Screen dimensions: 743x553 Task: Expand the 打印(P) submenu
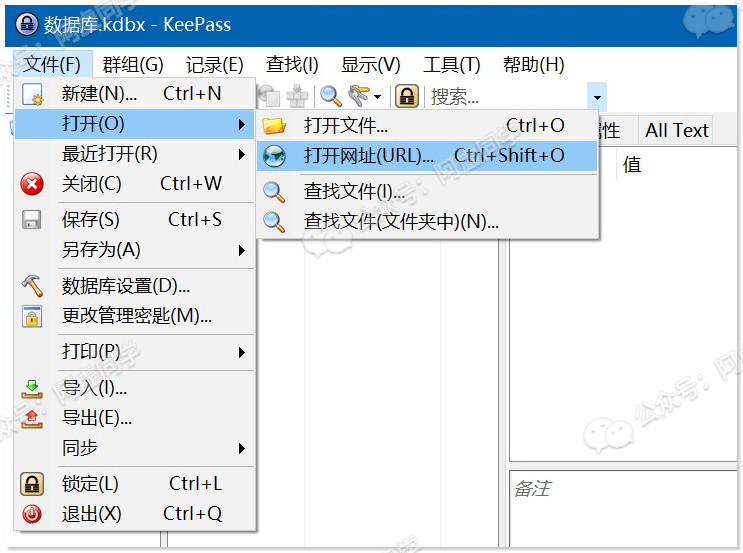click(x=135, y=352)
